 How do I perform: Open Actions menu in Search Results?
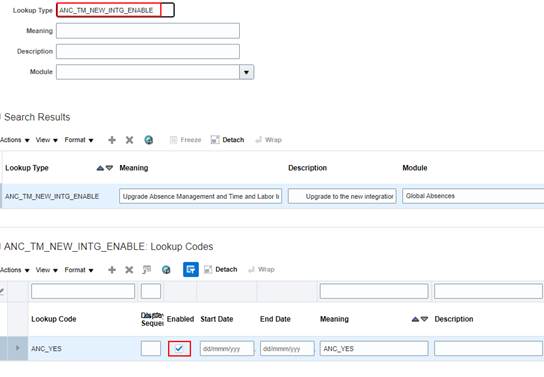pyautogui.click(x=15, y=140)
